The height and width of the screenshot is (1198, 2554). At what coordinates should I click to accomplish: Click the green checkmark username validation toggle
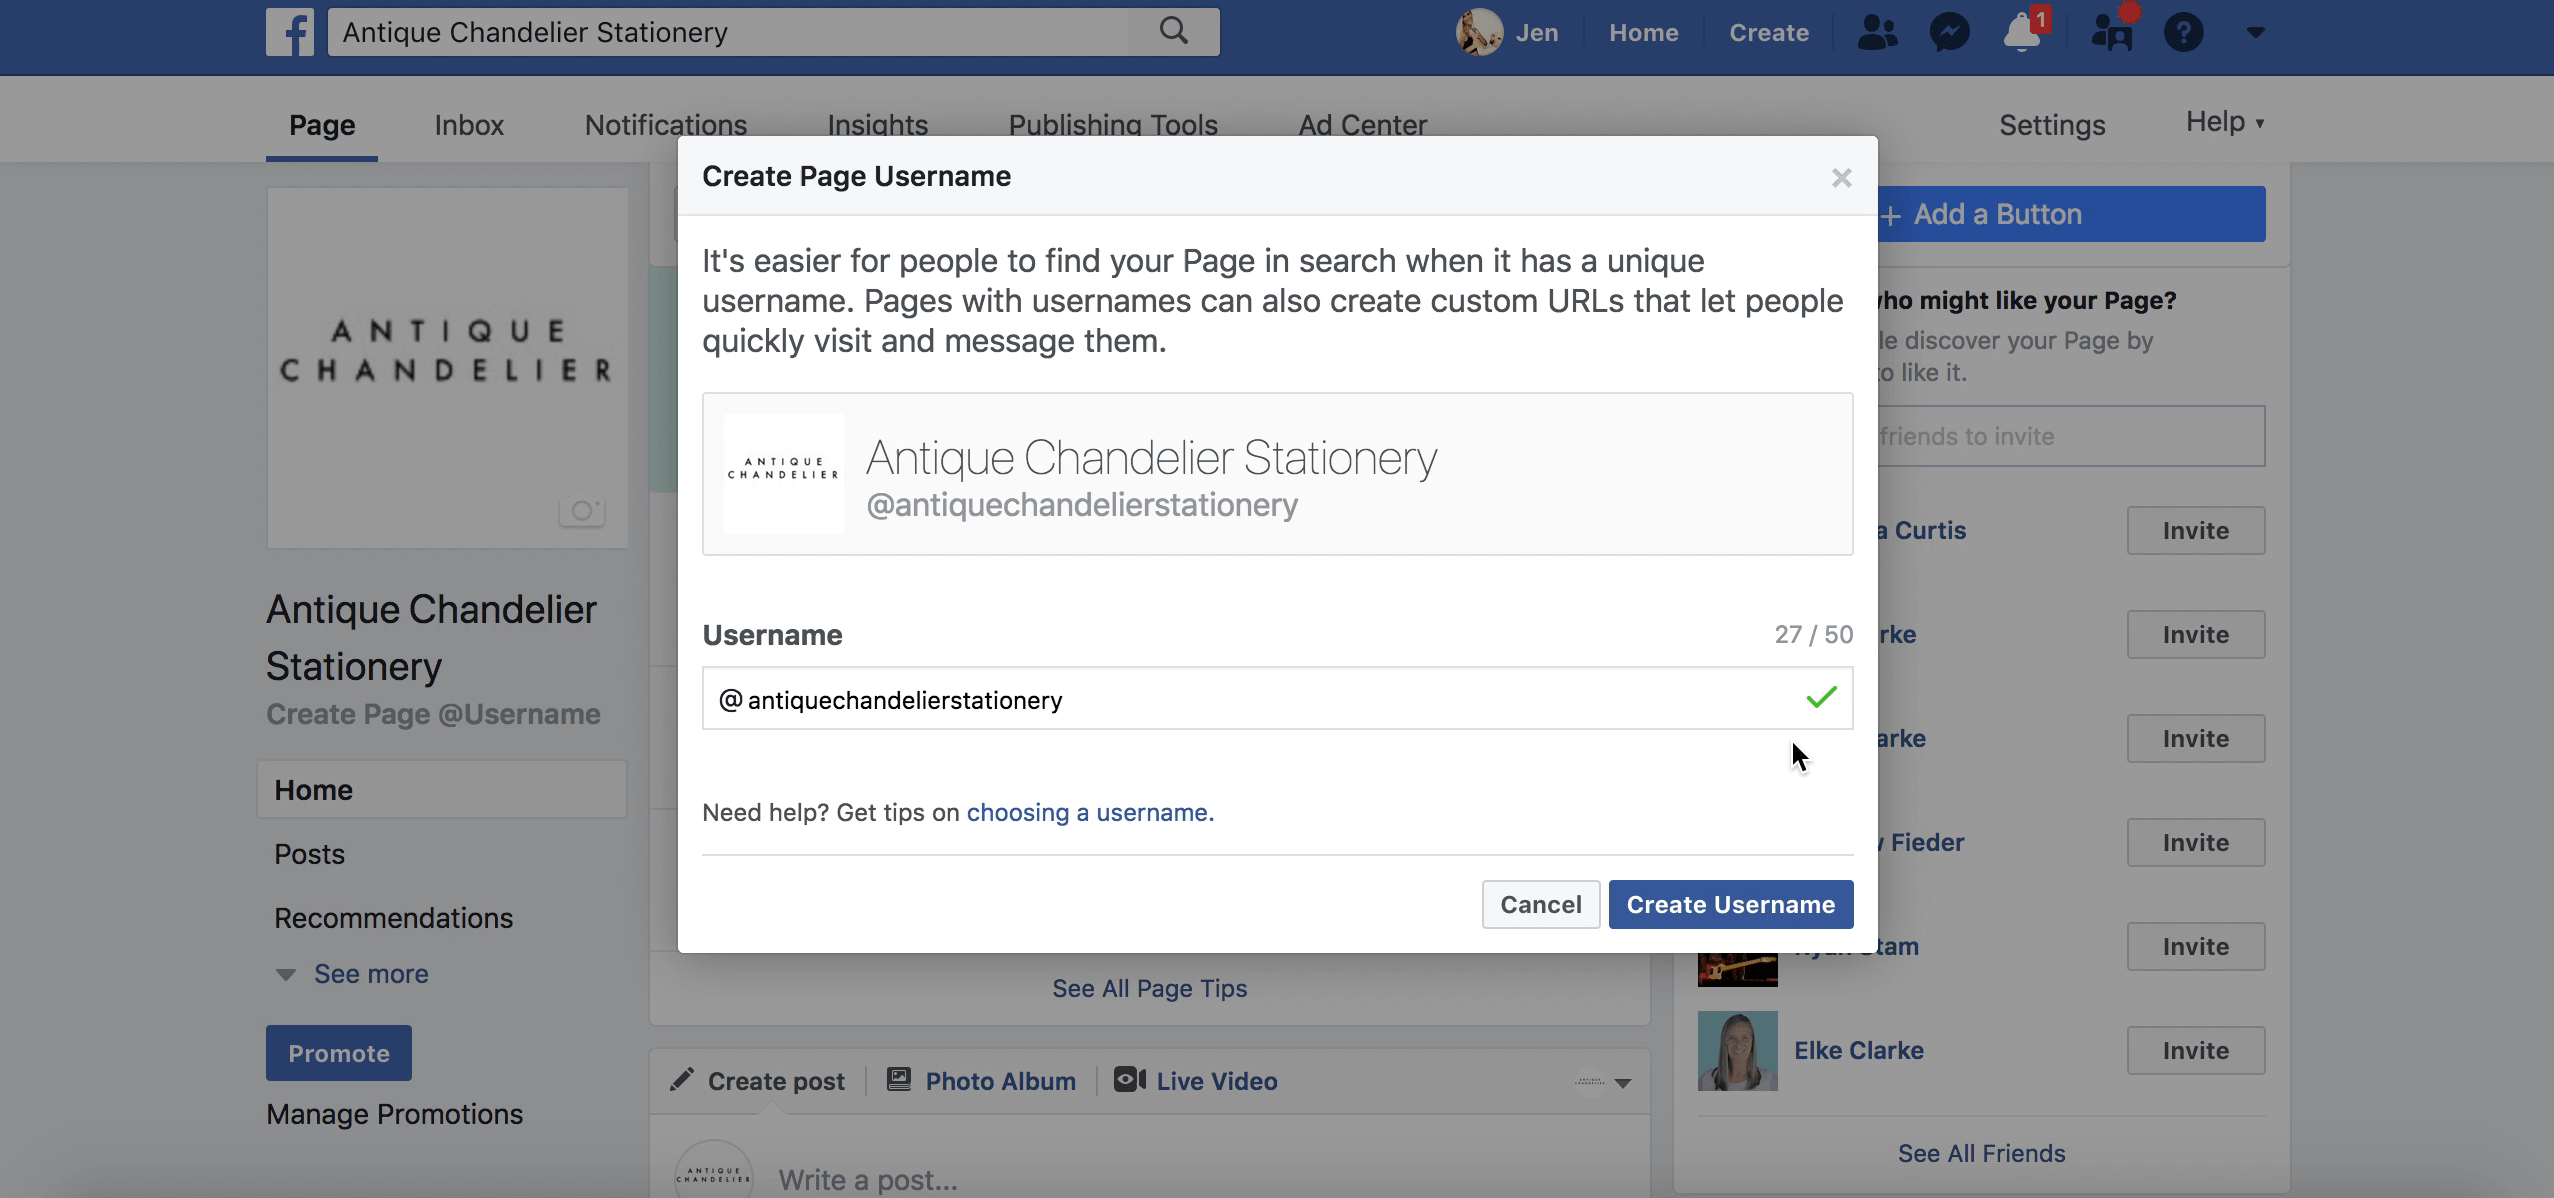(1821, 696)
